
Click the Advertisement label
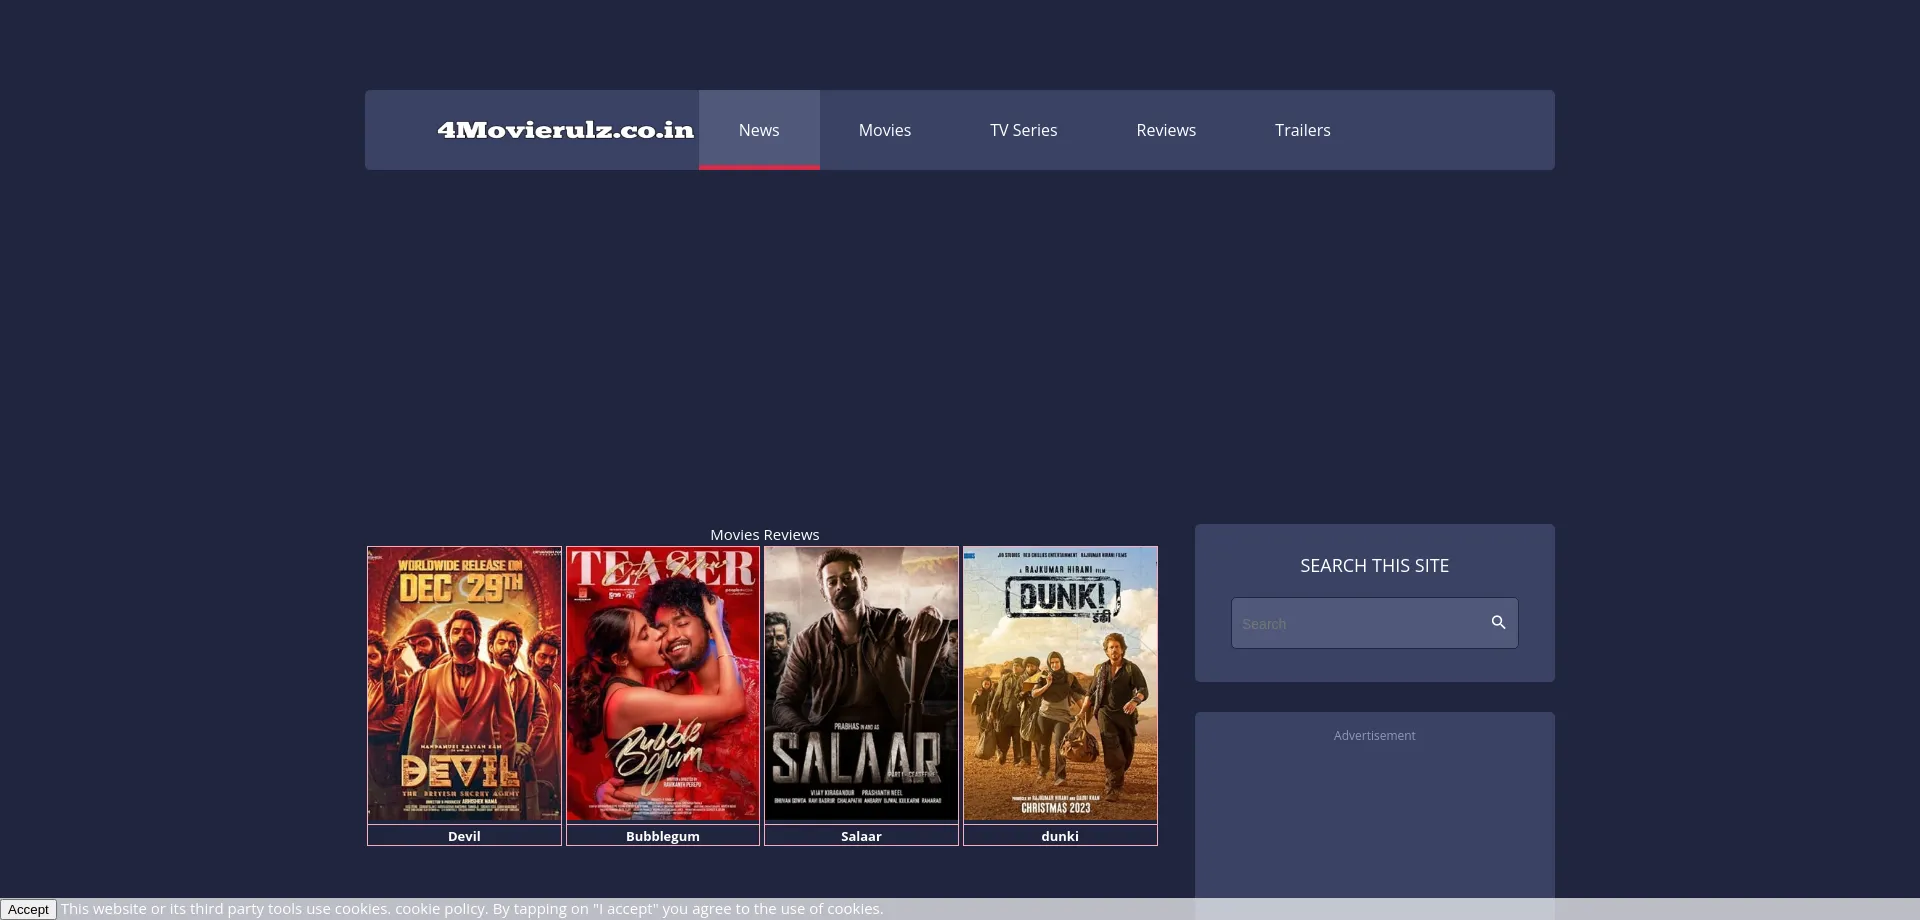1374,736
